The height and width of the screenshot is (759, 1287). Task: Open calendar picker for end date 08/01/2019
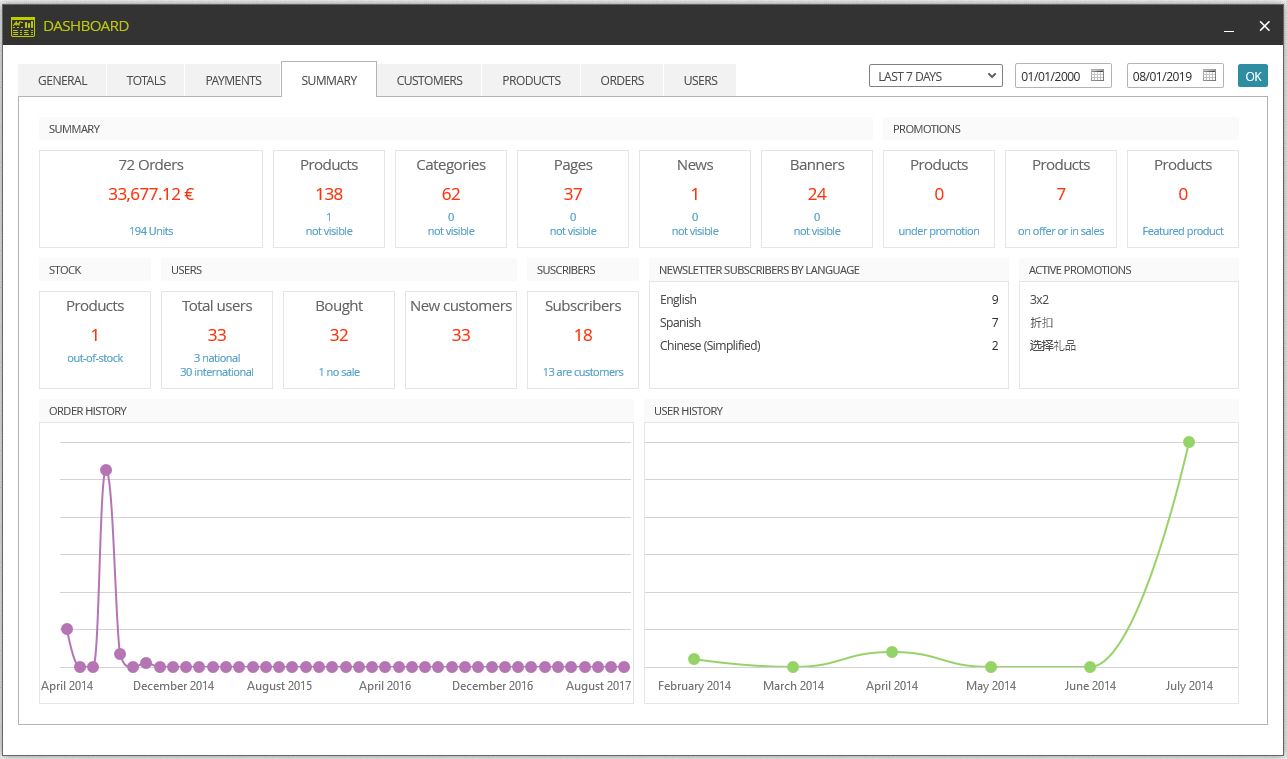tap(1209, 76)
